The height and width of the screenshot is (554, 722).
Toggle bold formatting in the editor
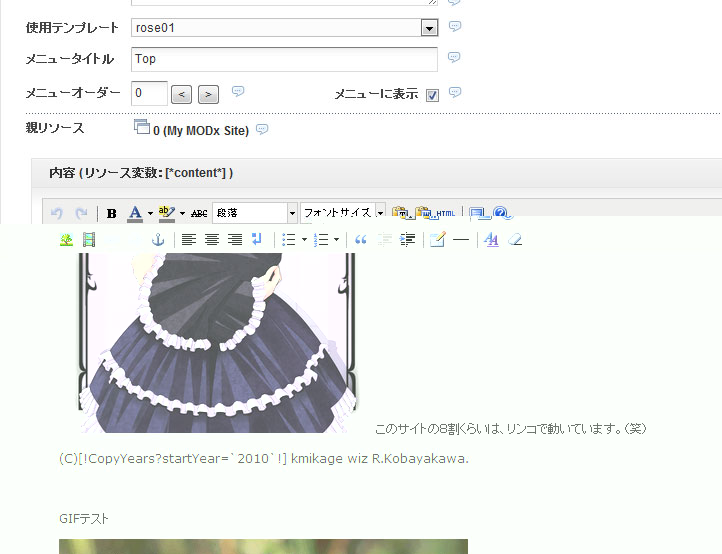tap(112, 213)
